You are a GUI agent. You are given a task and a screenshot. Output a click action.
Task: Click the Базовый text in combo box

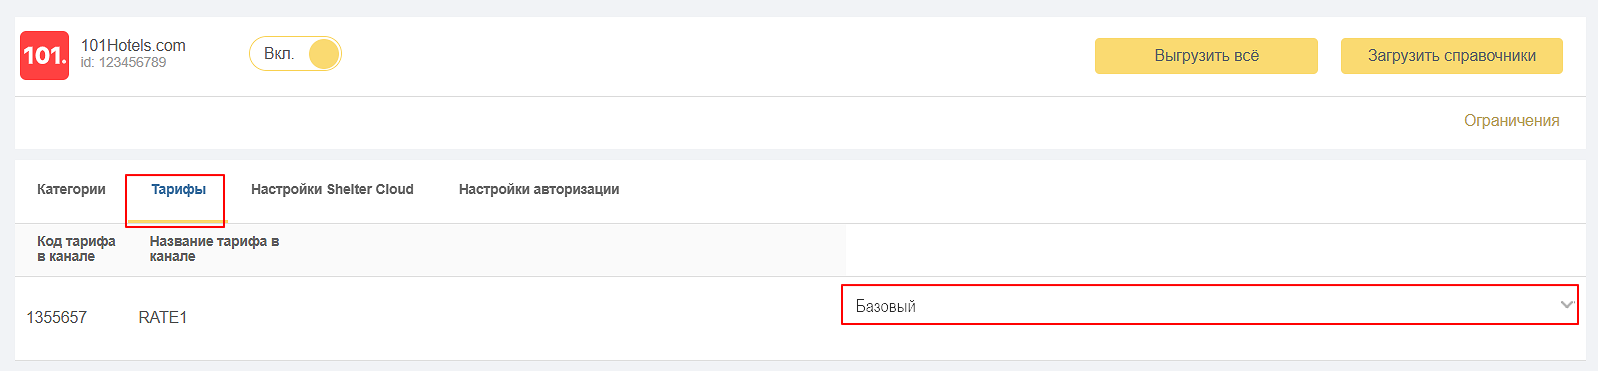point(886,306)
